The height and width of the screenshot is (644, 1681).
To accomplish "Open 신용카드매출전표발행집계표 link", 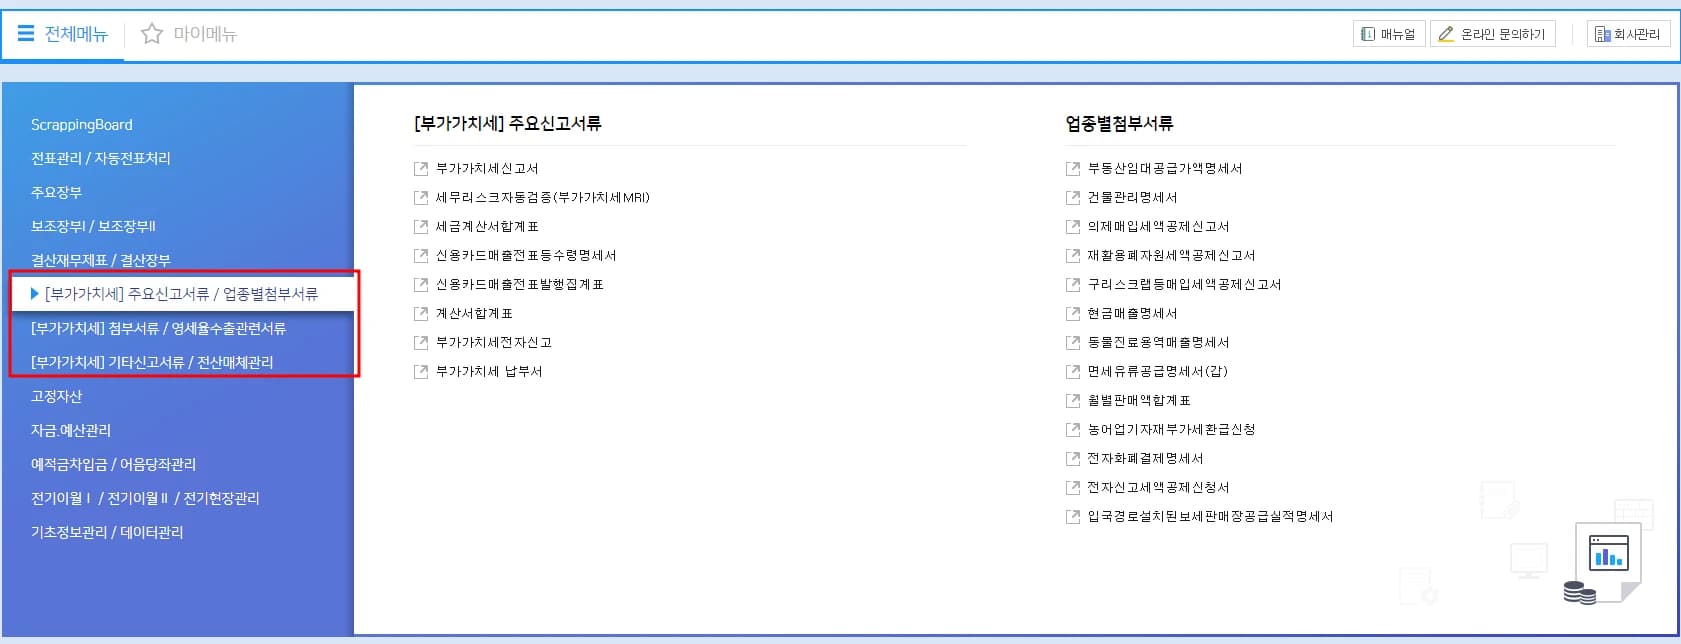I will tap(520, 285).
